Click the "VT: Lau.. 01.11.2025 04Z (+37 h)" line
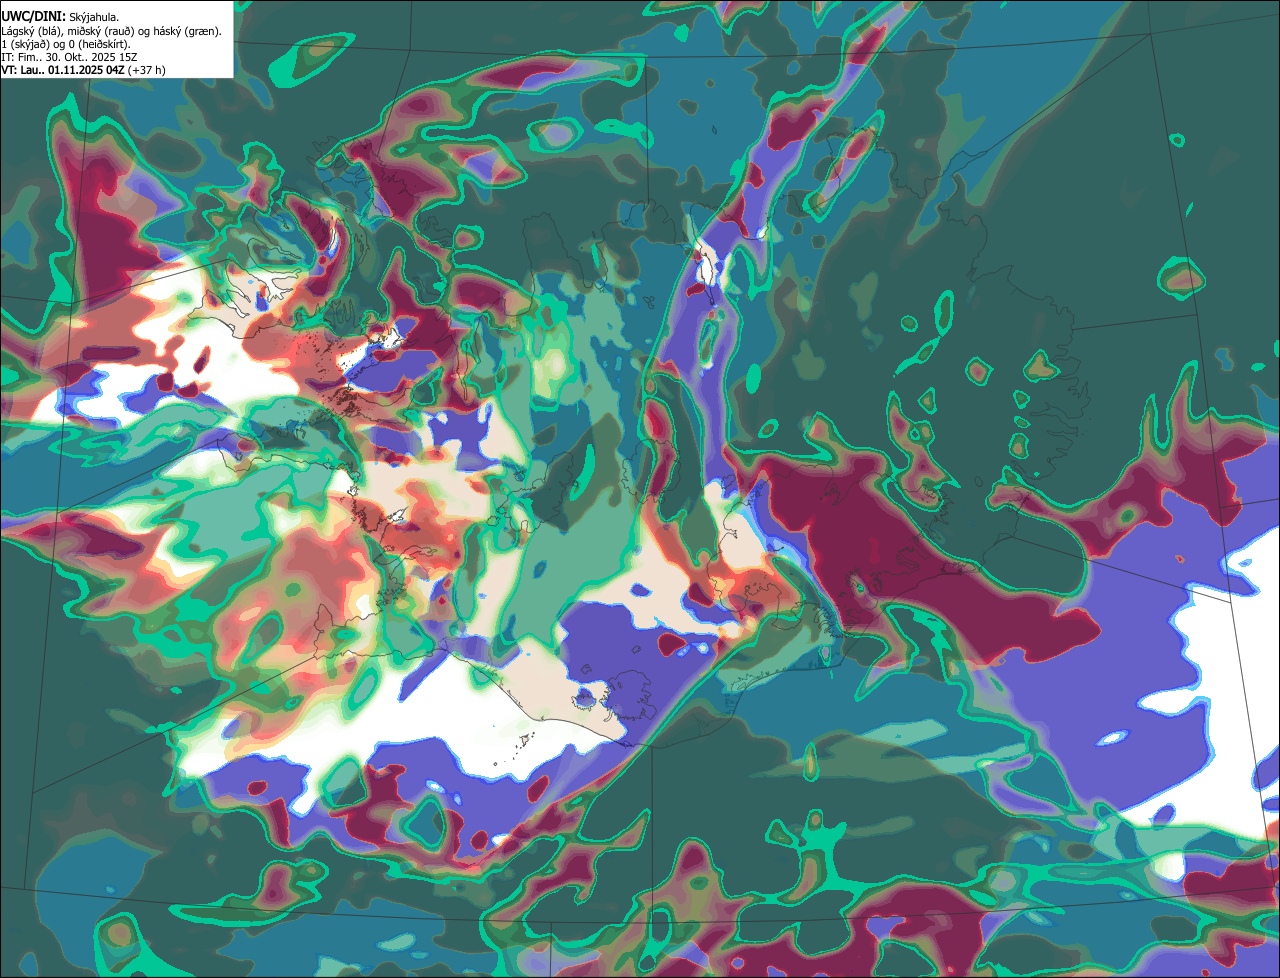The image size is (1280, 978). tap(83, 70)
